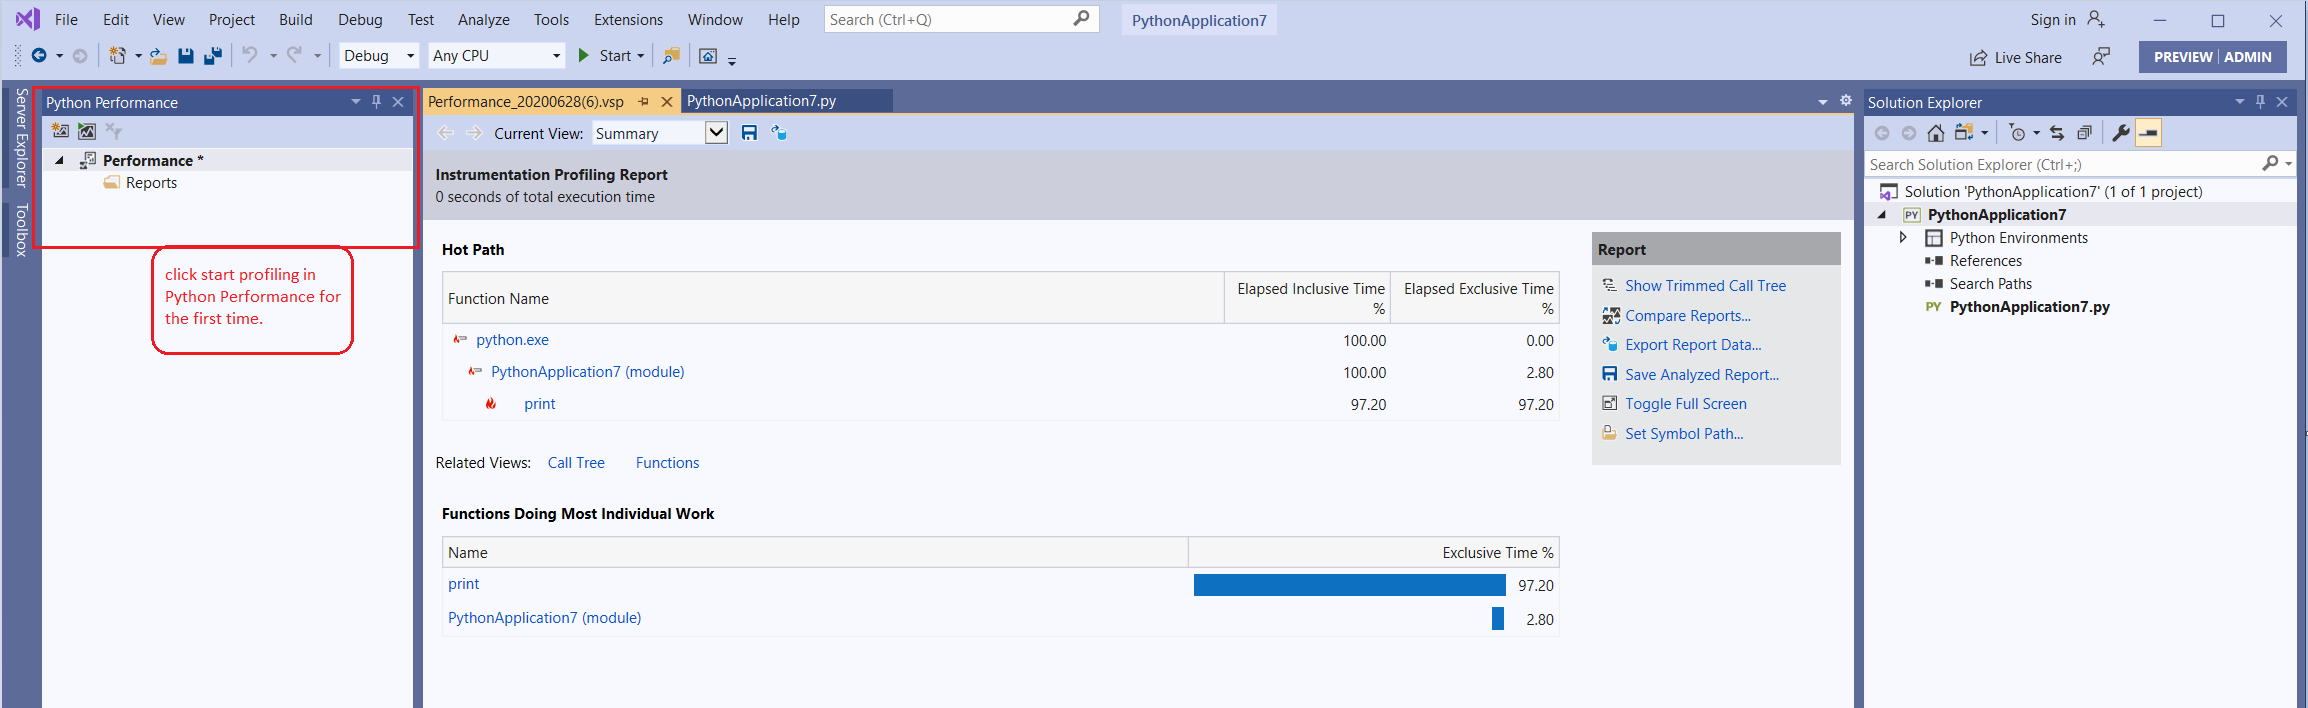Screen dimensions: 2308x708
Task: Click Toggle Full Screen link
Action: point(1686,404)
